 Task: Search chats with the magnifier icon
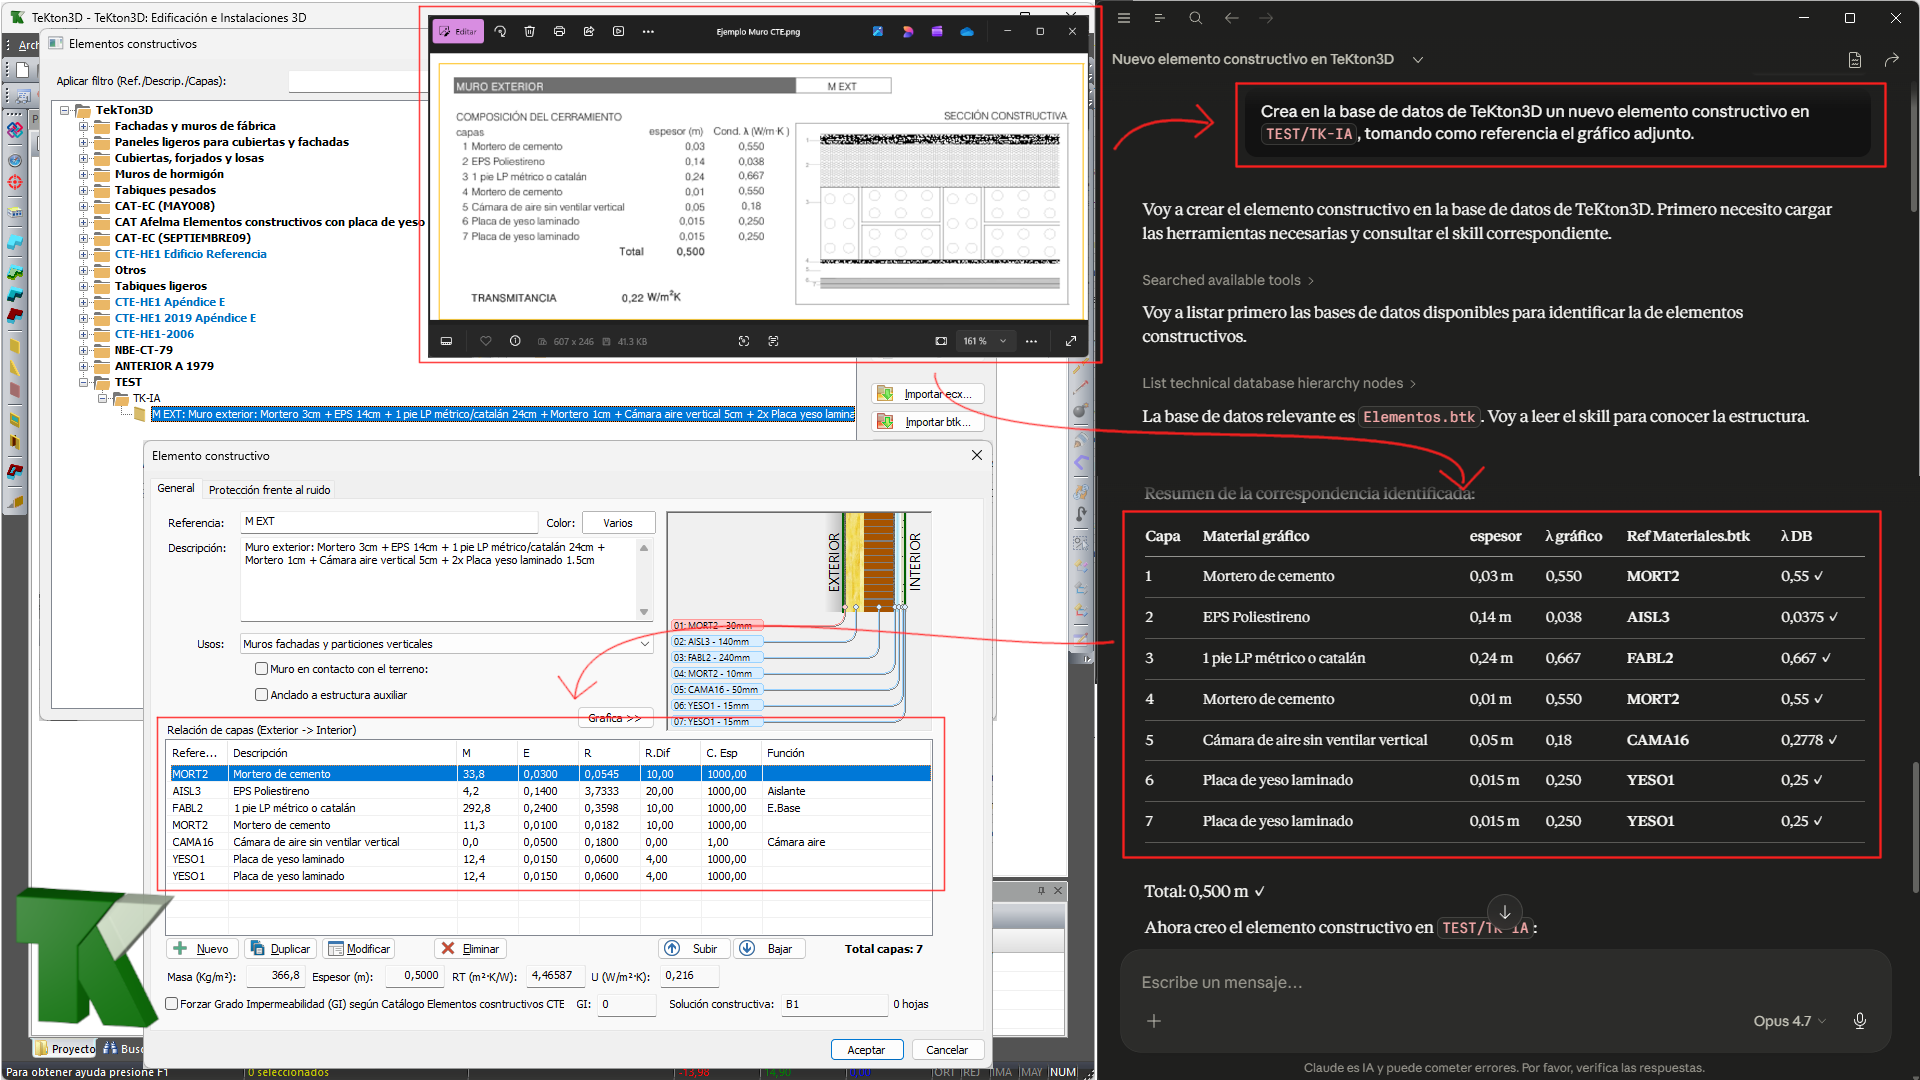(1195, 18)
